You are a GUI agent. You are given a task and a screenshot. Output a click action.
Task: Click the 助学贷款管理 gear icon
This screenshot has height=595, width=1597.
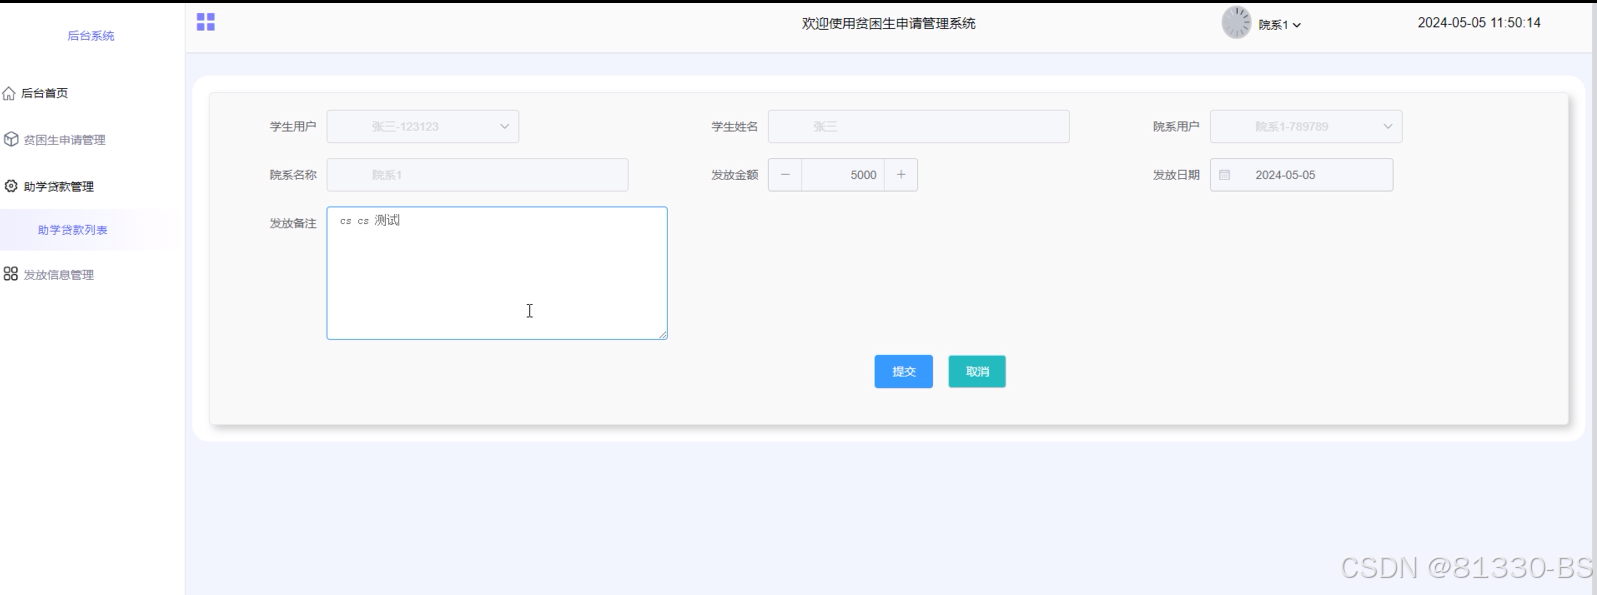(11, 186)
